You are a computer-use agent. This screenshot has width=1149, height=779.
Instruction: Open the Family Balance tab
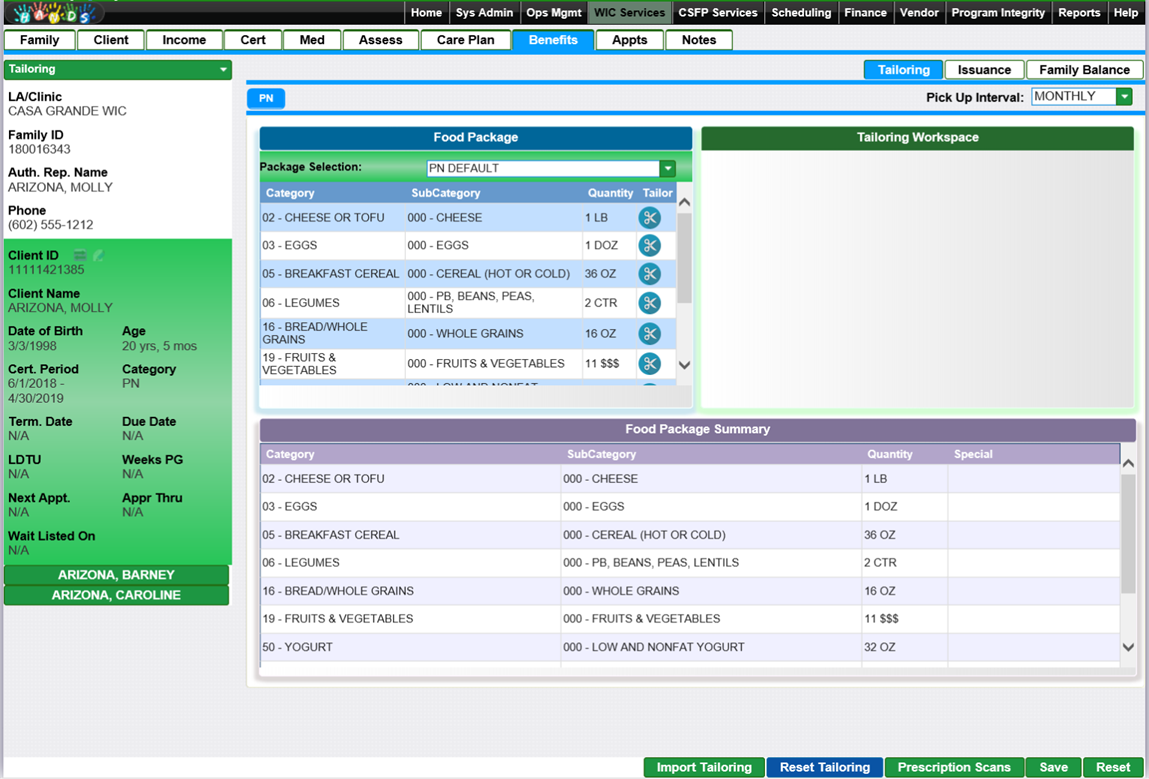click(1084, 70)
